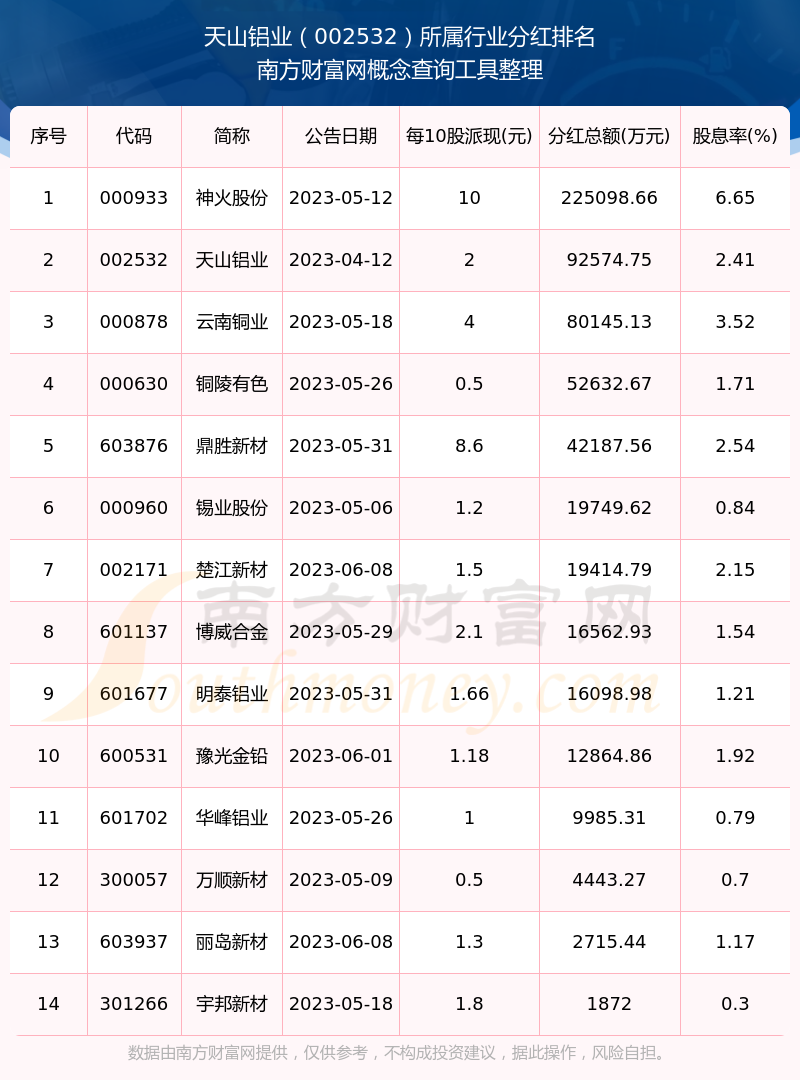Click the 分红总额(万元) column header
The height and width of the screenshot is (1080, 800).
coord(609,136)
